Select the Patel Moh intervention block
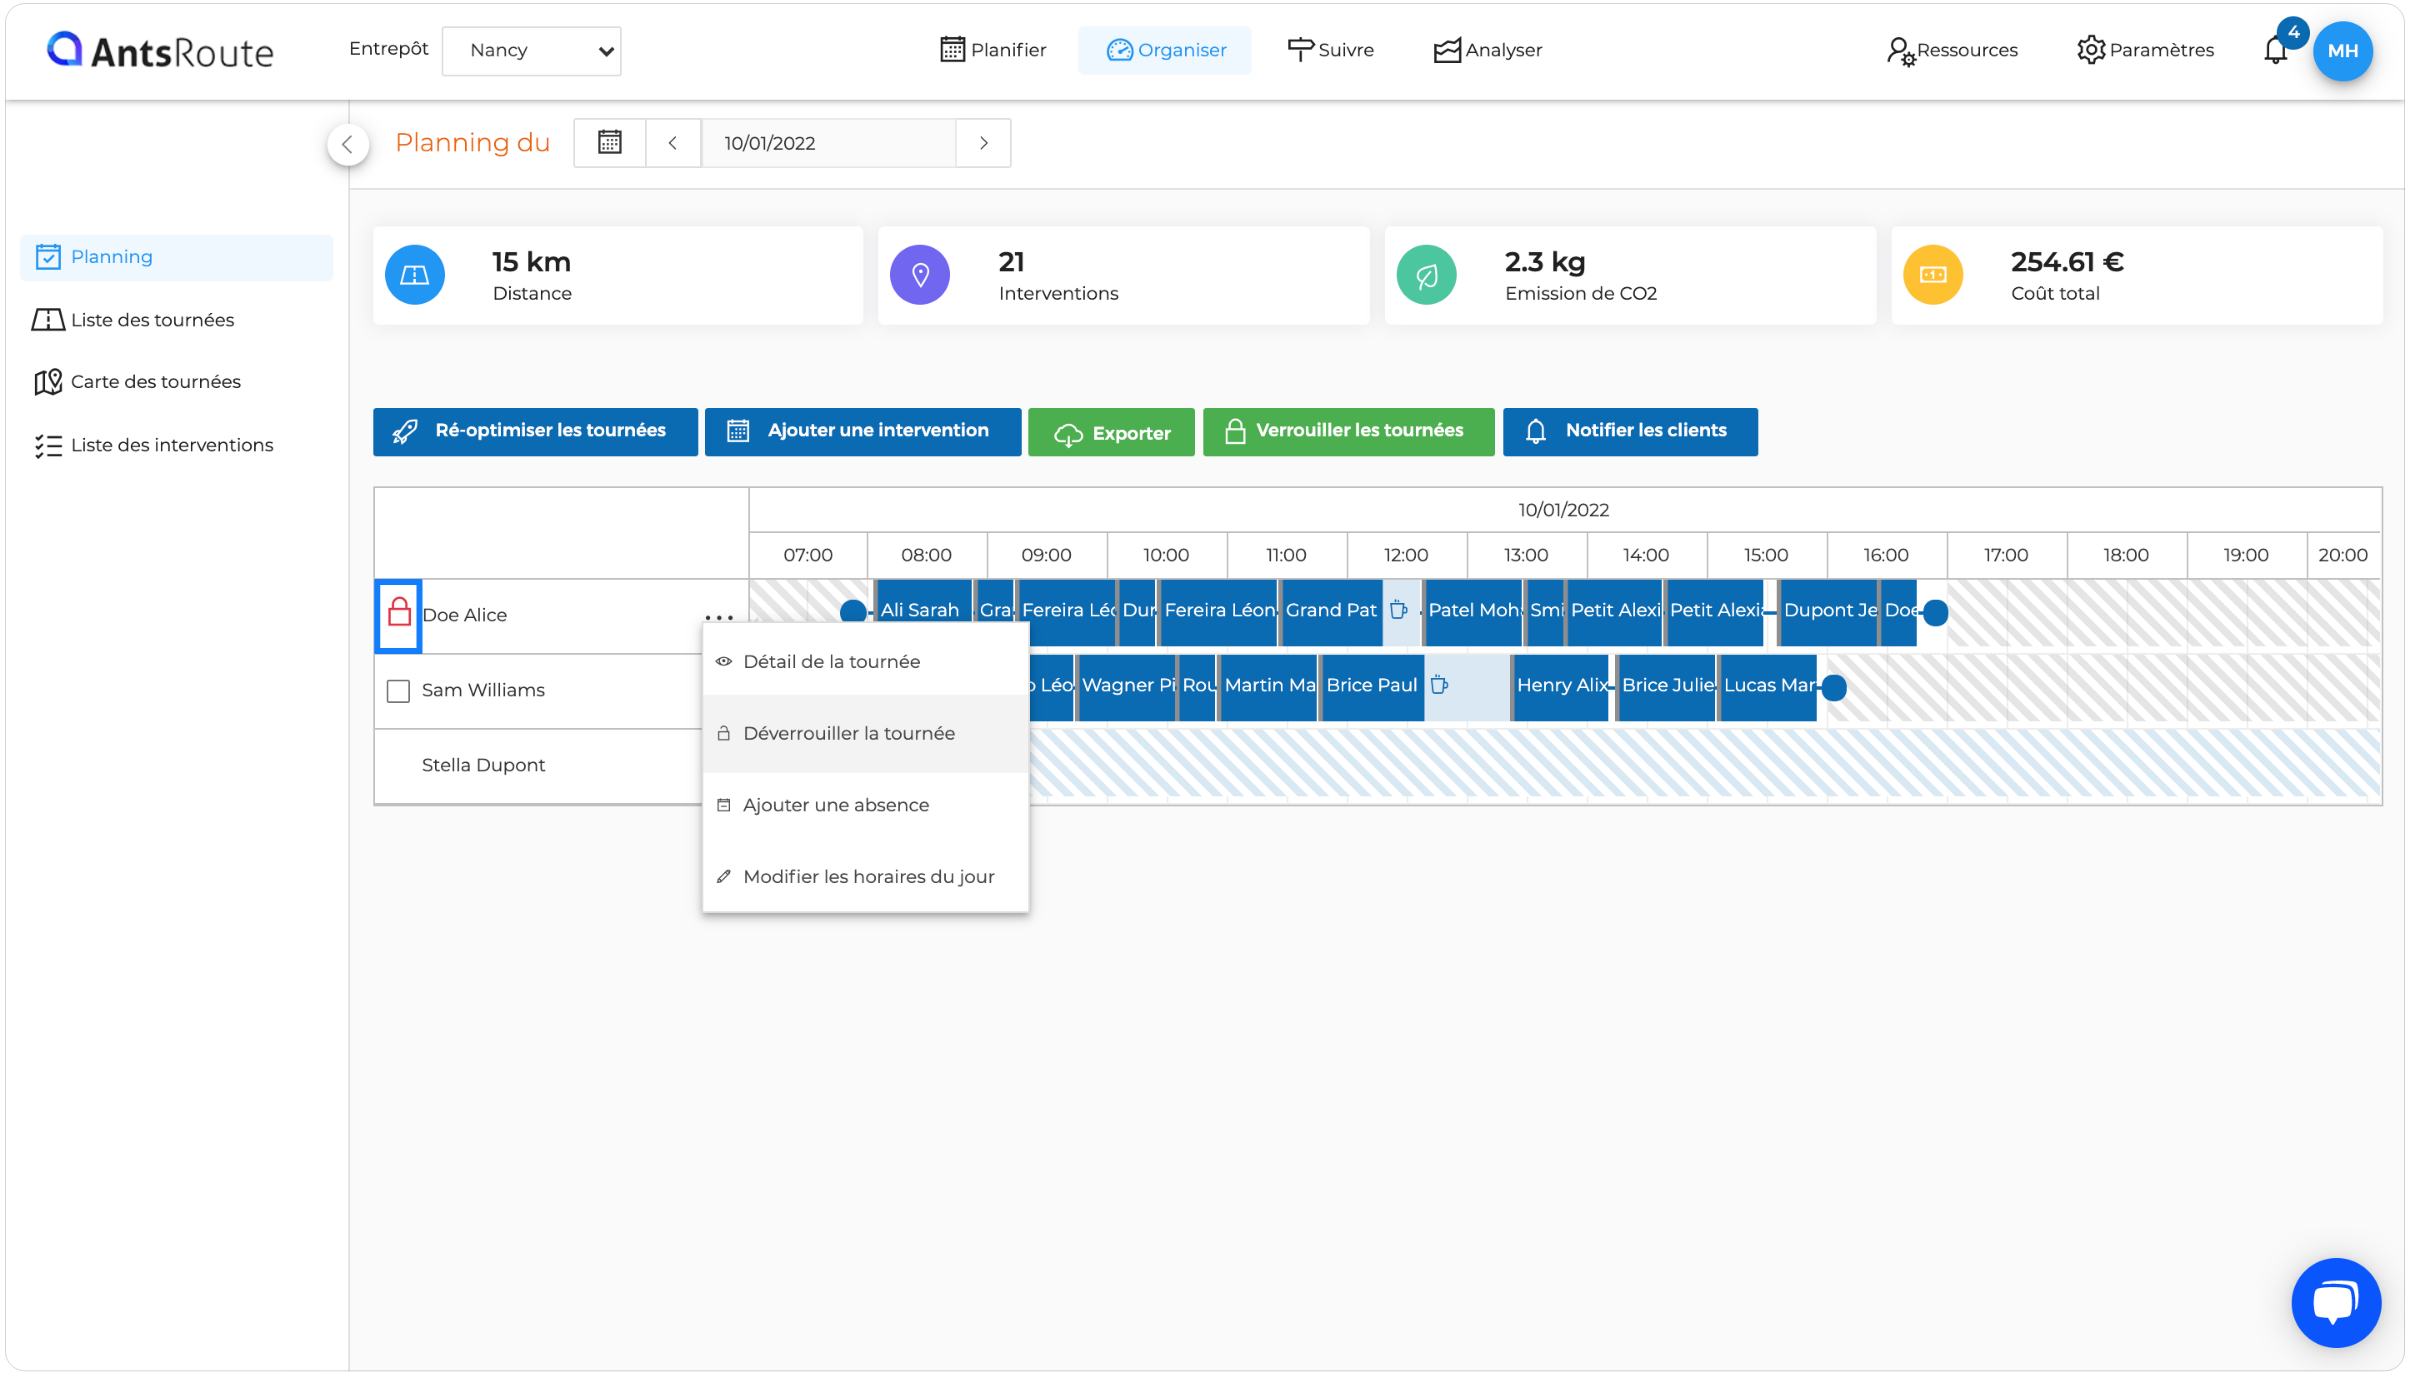Screen dimensions: 2409x1374 1473,611
